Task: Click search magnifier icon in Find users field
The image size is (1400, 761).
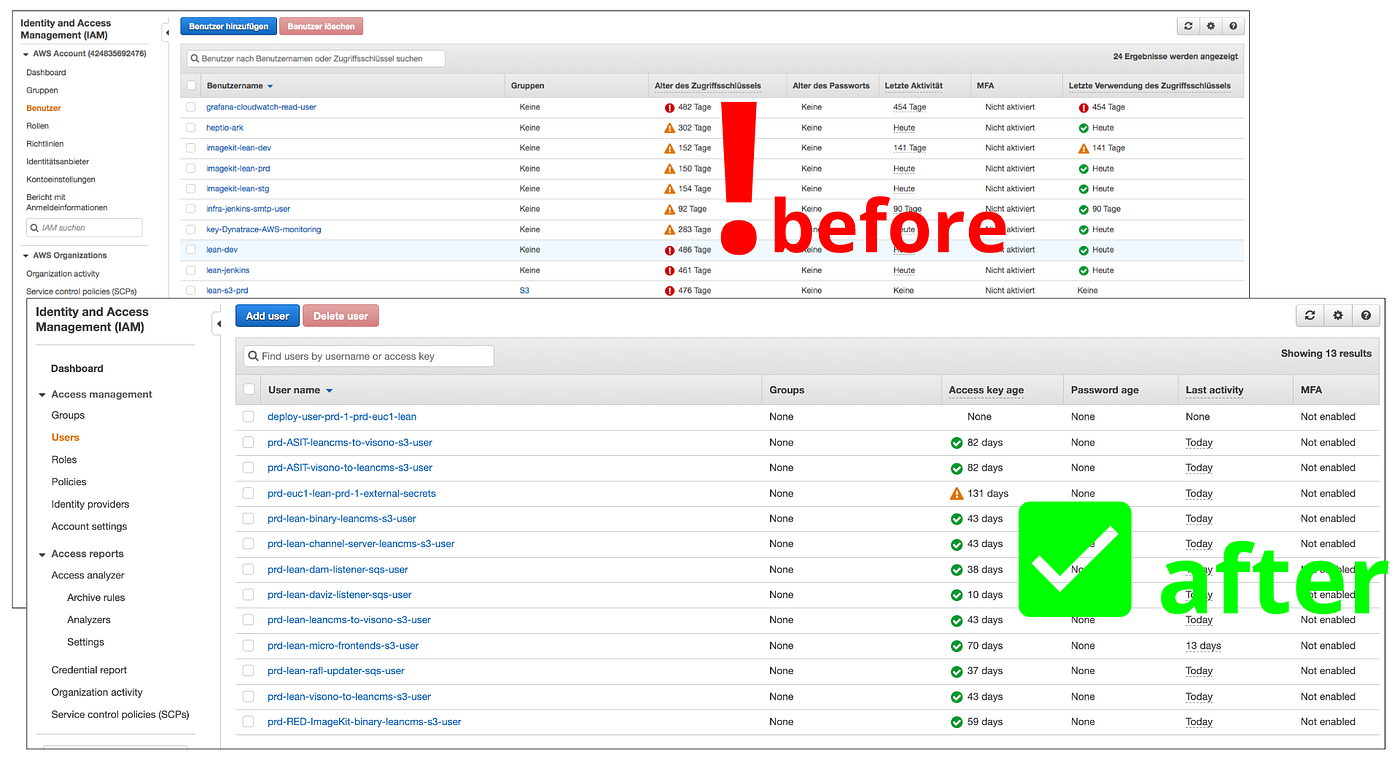Action: point(253,356)
